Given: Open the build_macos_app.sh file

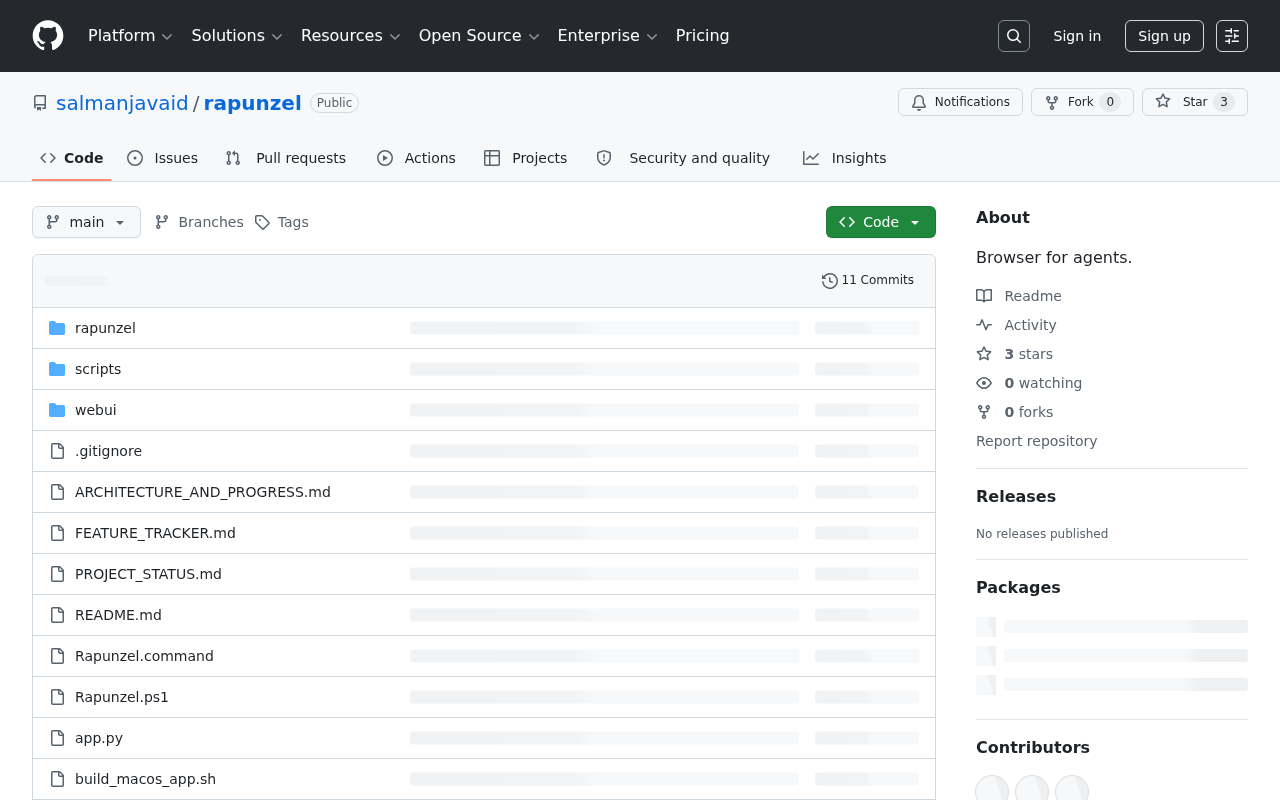Looking at the screenshot, I should coord(145,779).
